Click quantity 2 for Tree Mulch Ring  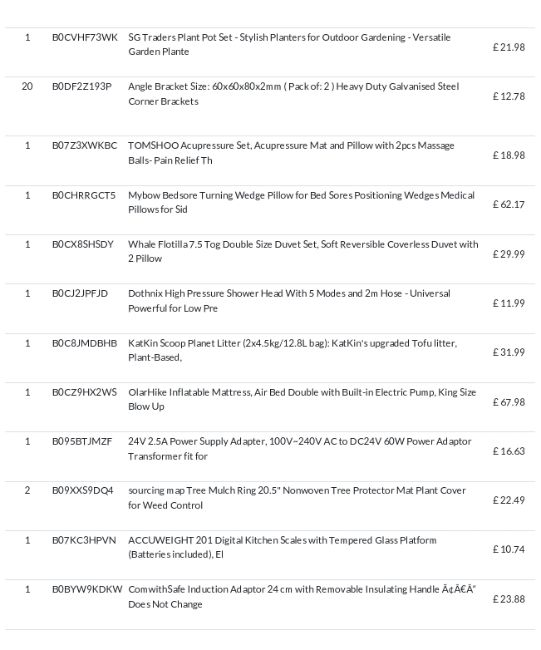pos(27,490)
